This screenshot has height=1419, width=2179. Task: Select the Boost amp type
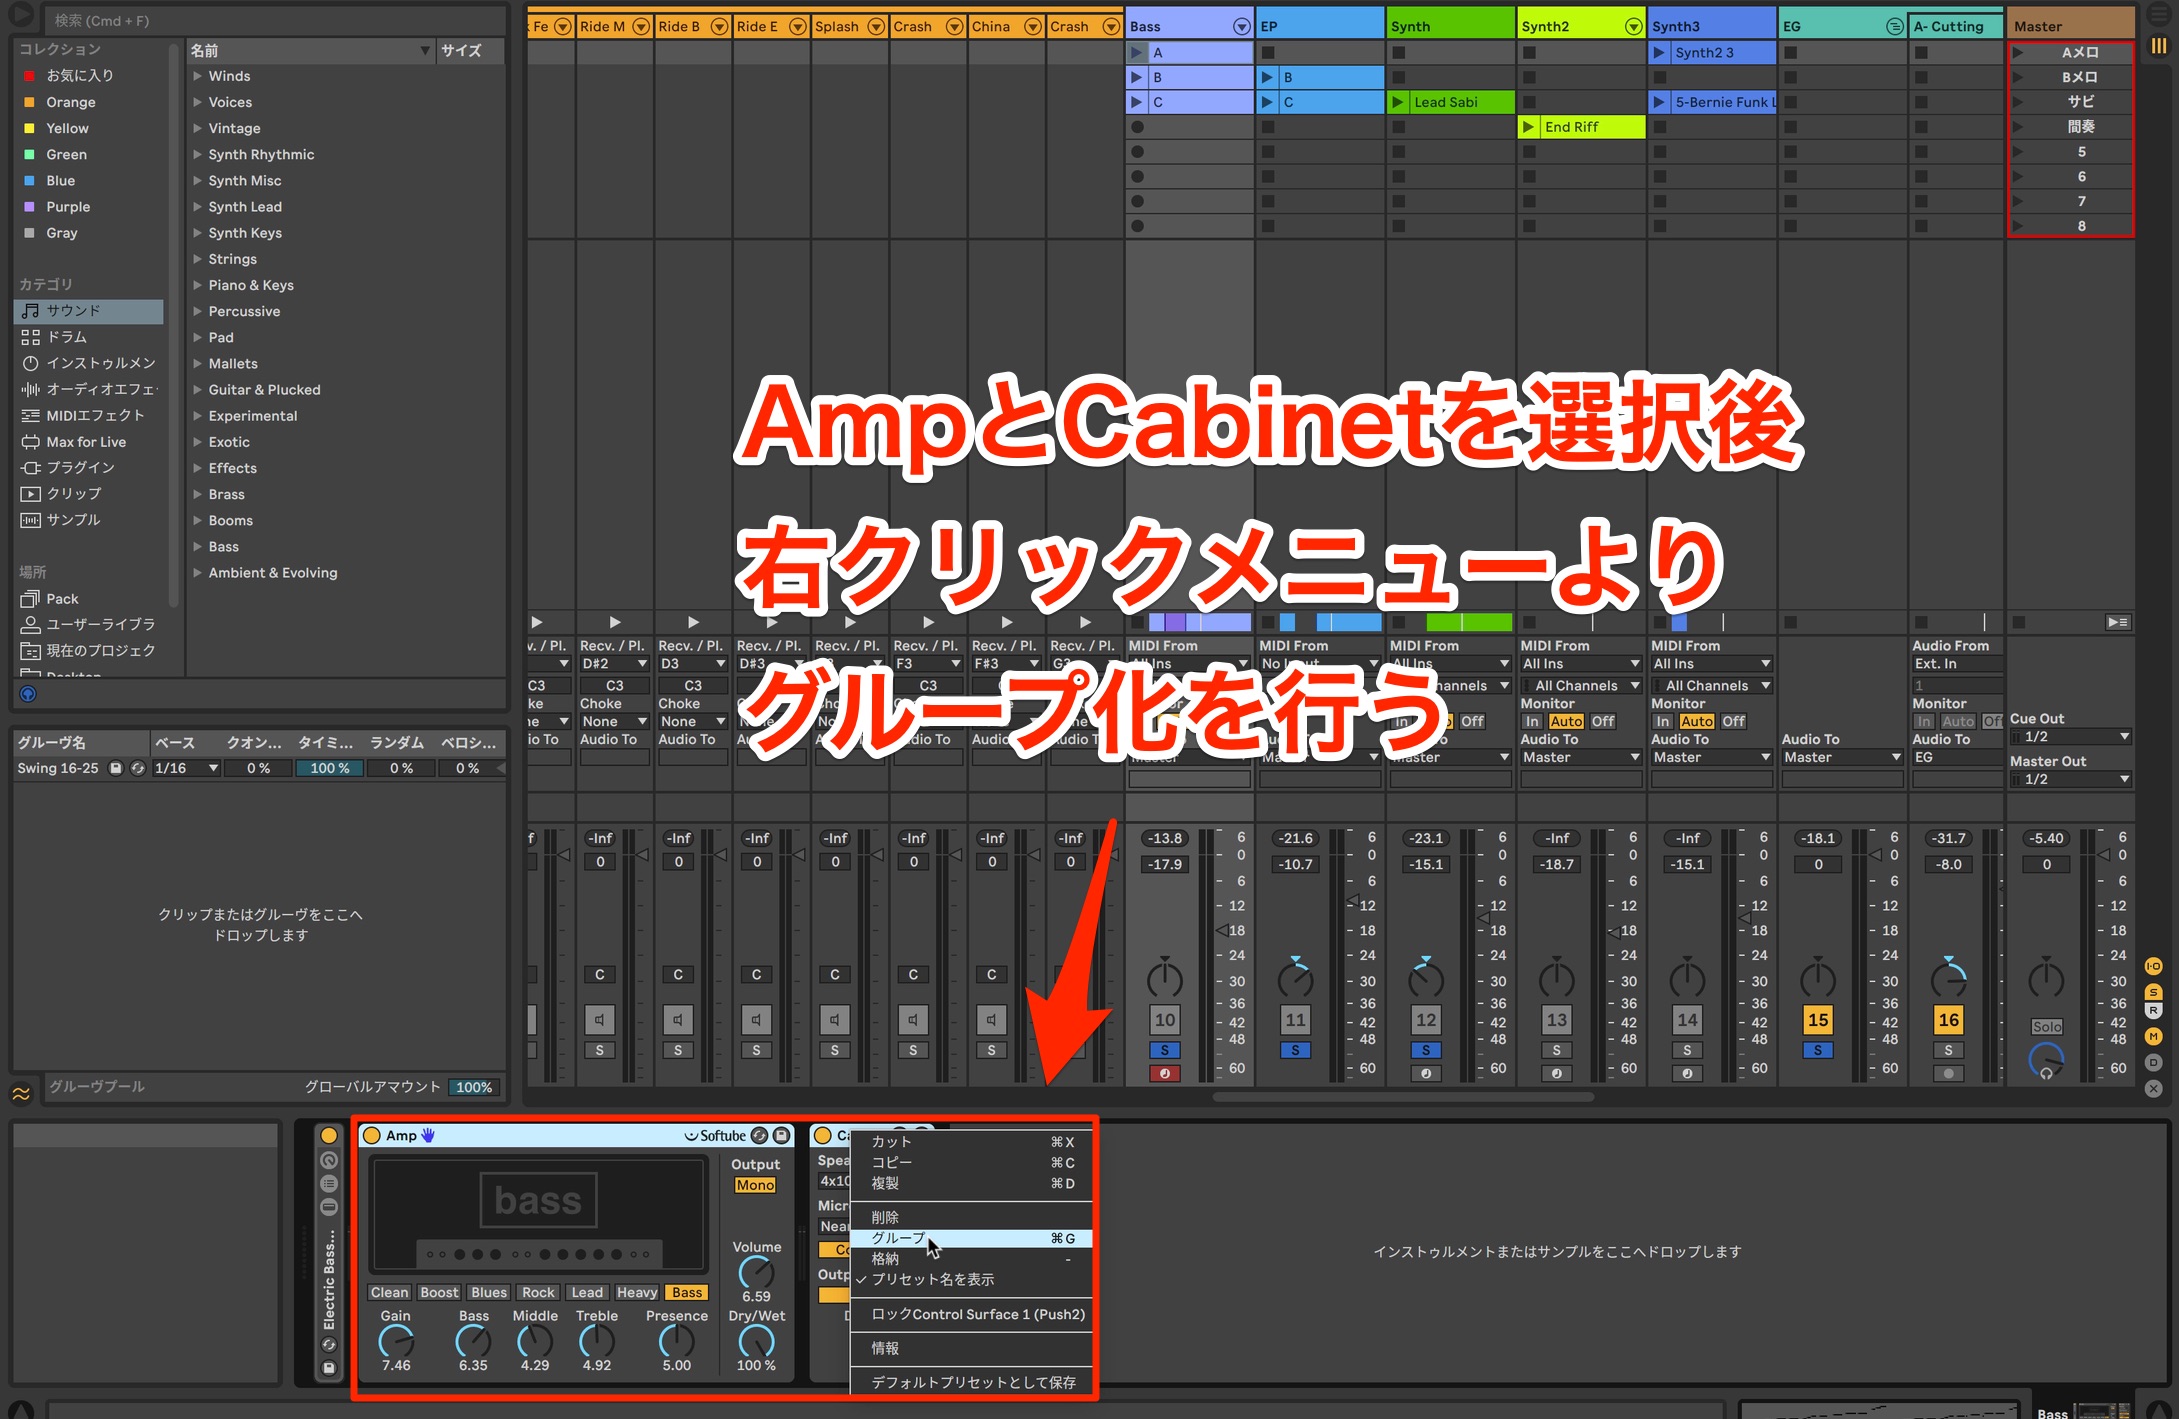click(x=439, y=1293)
